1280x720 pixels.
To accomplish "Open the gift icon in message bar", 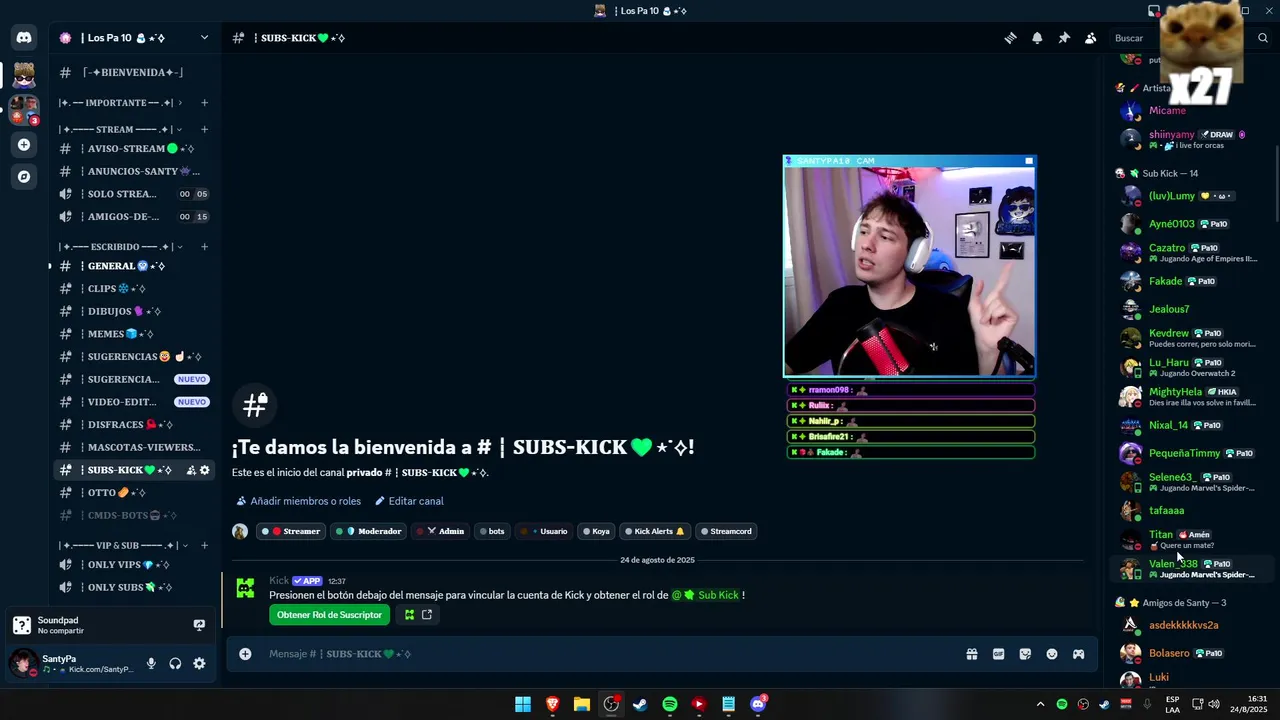I will click(x=971, y=654).
